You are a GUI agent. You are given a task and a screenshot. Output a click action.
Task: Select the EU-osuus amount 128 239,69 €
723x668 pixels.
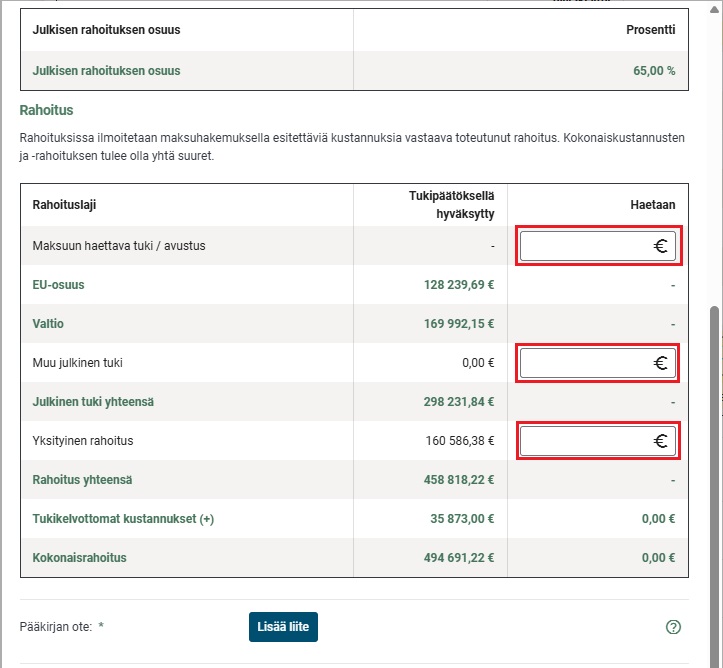click(459, 285)
